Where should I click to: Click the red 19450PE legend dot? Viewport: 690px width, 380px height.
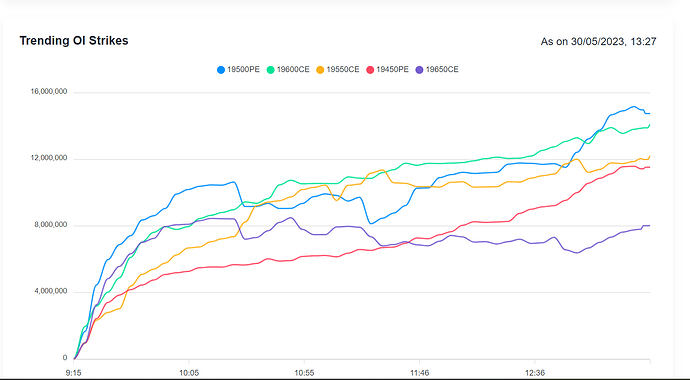[x=370, y=69]
